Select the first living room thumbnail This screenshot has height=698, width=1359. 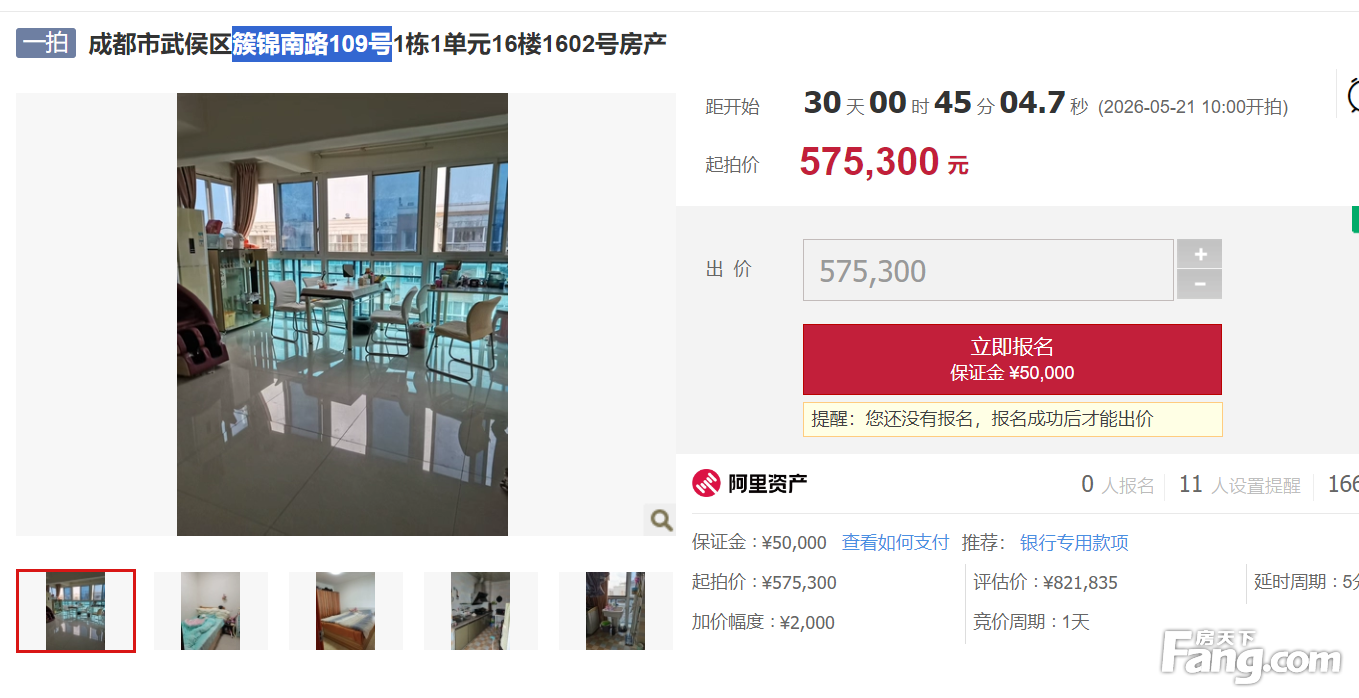pyautogui.click(x=76, y=611)
